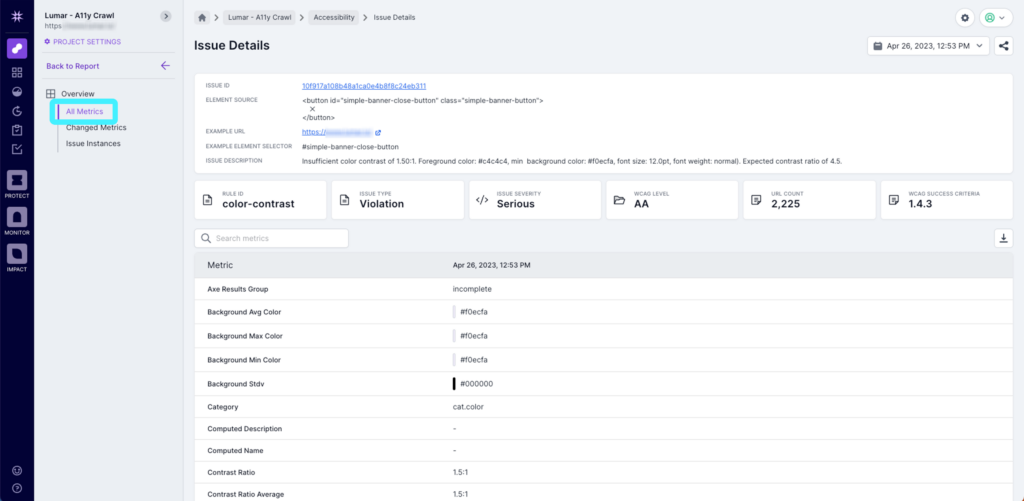Click Back to Report link
This screenshot has width=1024, height=501.
point(72,66)
